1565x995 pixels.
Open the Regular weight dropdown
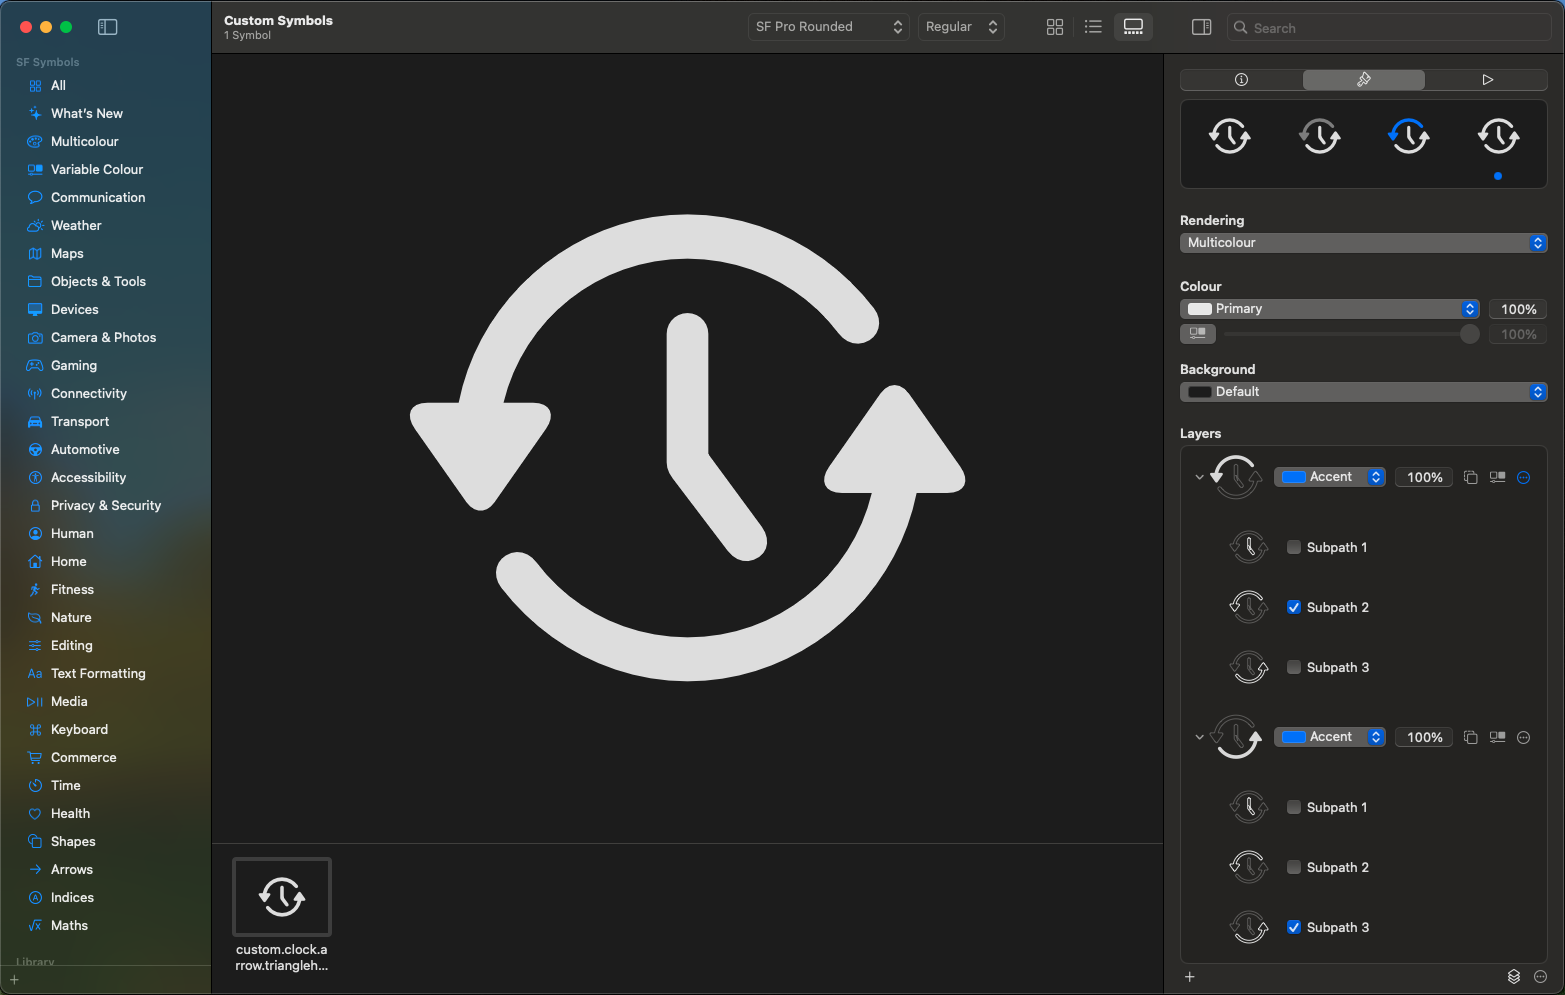tap(961, 27)
